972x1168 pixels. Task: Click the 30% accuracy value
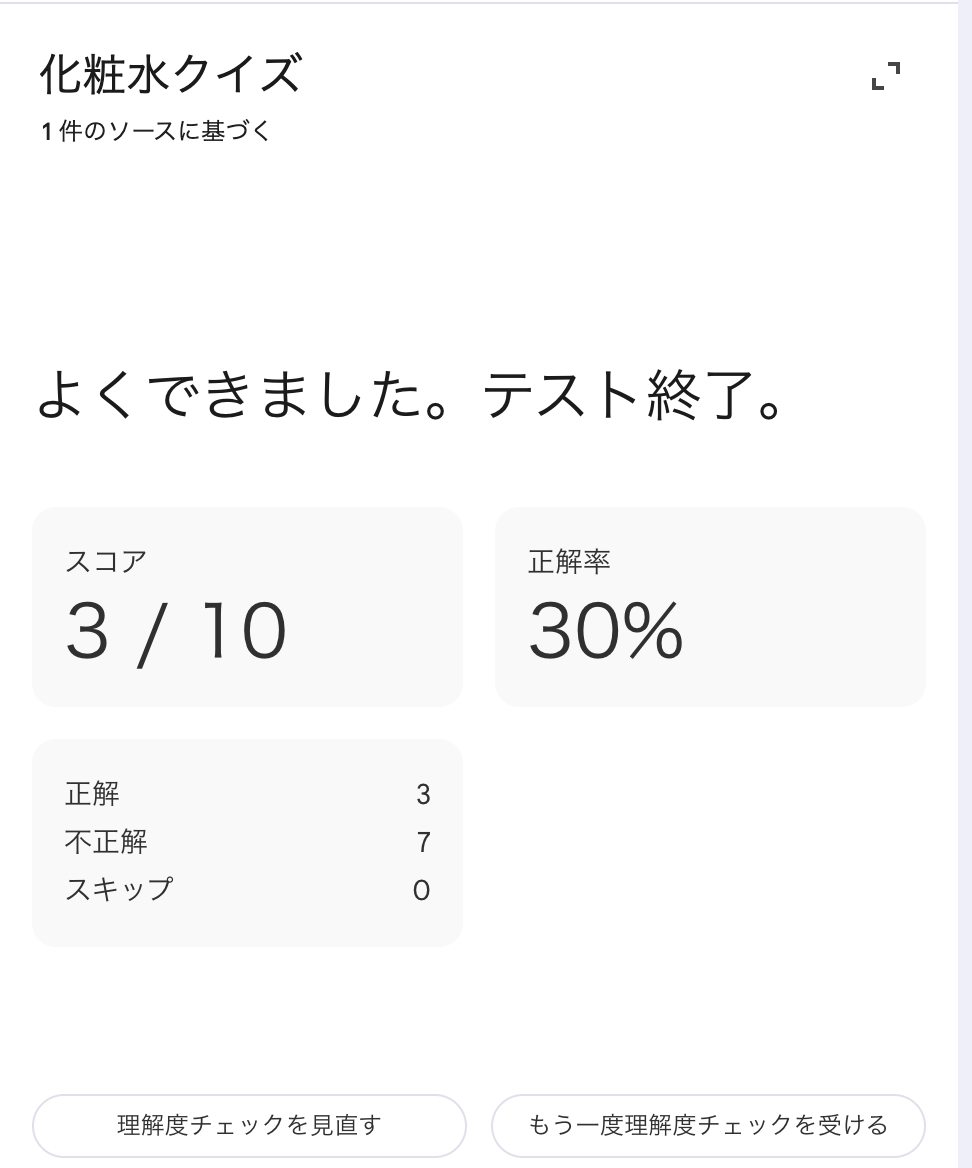click(x=606, y=632)
